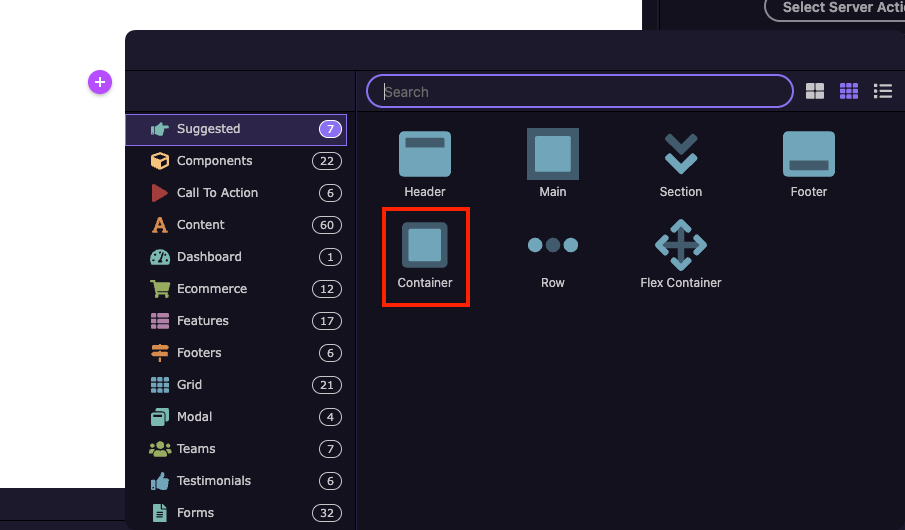
Task: Click the Select Server Action button
Action: tap(840, 8)
